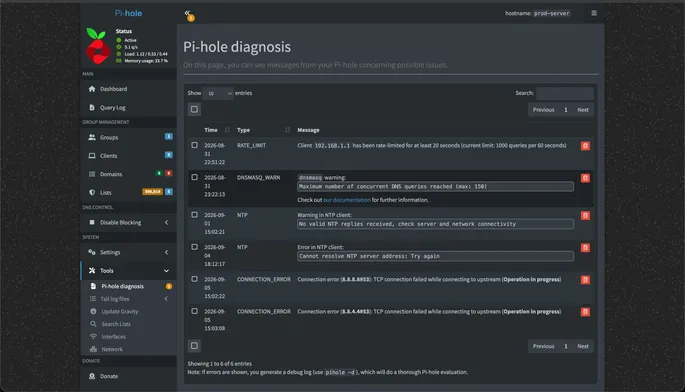Image resolution: width=685 pixels, height=392 pixels.
Task: Toggle select-all checkbox below the table
Action: (194, 346)
